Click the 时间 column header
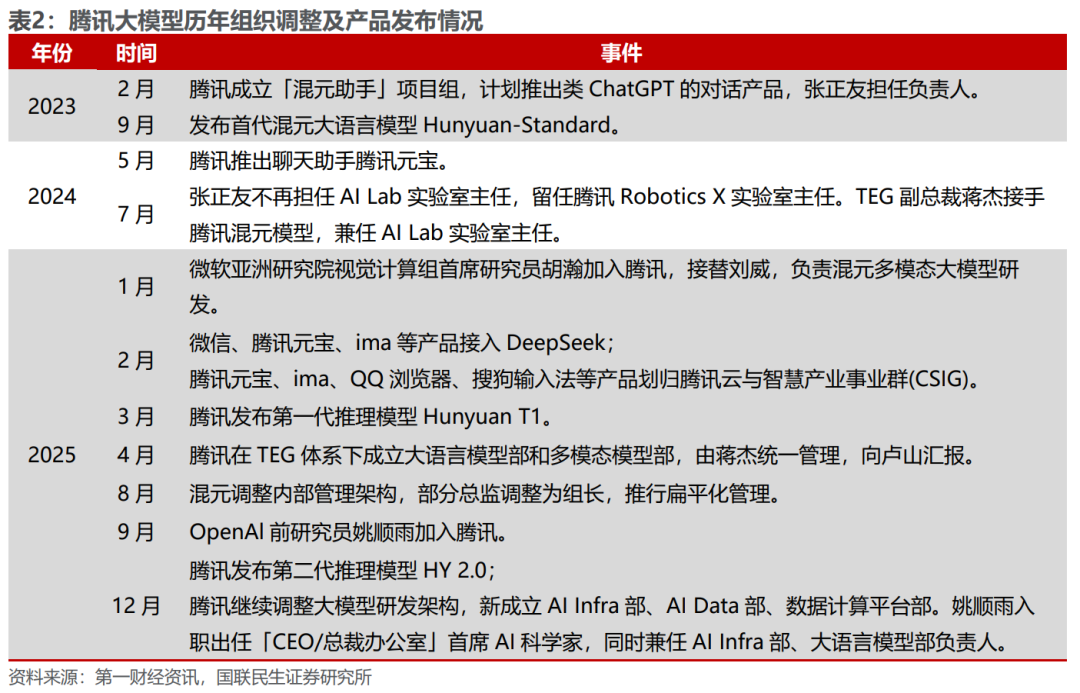The image size is (1080, 693). [x=136, y=54]
